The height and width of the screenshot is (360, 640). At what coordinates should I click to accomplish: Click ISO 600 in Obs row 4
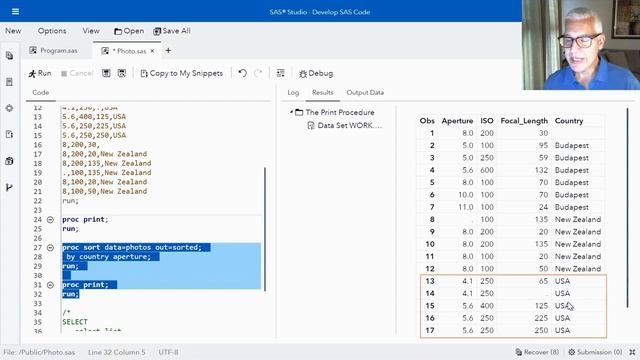coord(487,170)
